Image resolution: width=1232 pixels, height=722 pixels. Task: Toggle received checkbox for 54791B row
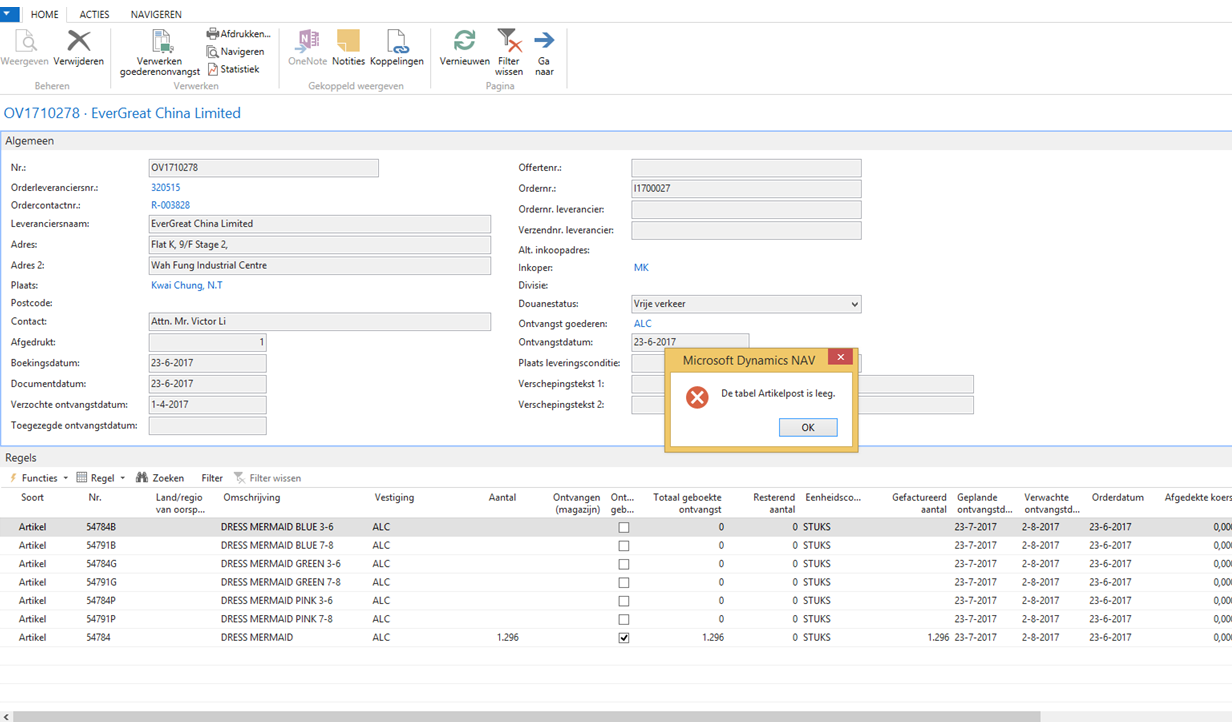coord(624,546)
